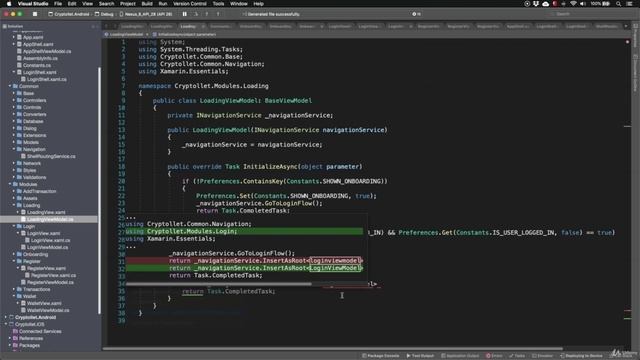Open AppShellViewModel.cs file
This screenshot has height=360, width=640.
coord(47,51)
